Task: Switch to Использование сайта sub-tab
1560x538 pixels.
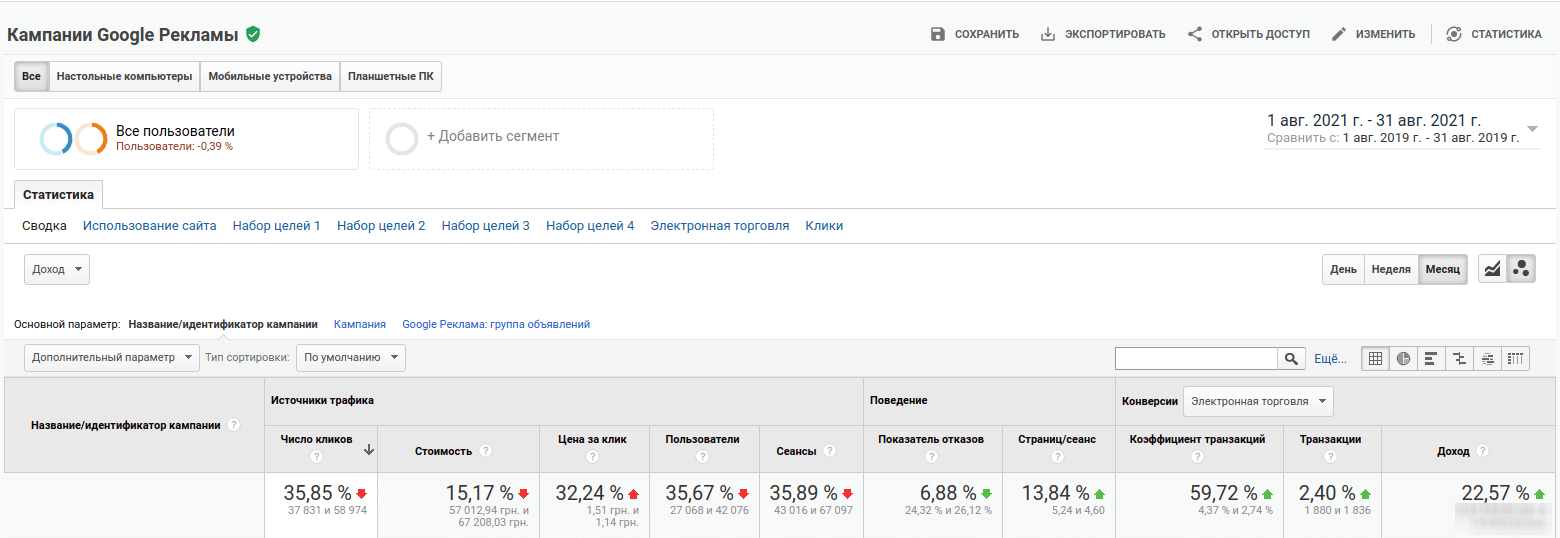Action: (x=150, y=226)
